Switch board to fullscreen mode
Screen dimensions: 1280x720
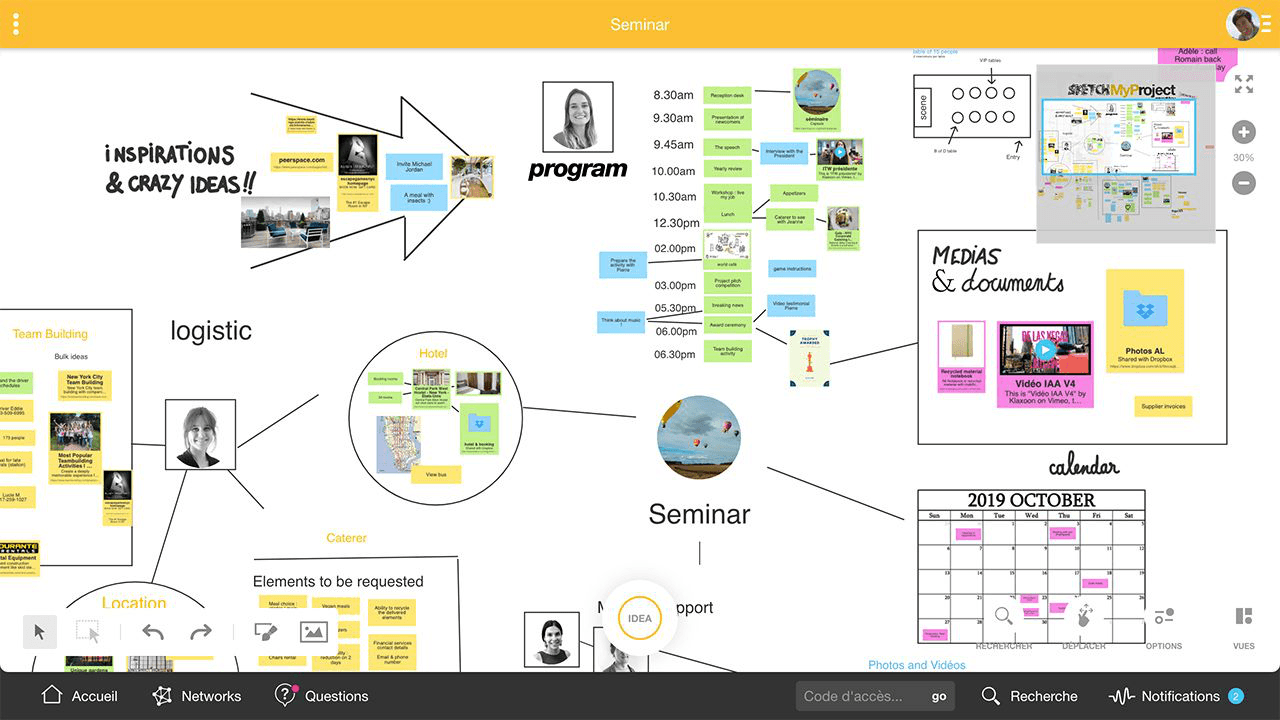[x=1243, y=84]
